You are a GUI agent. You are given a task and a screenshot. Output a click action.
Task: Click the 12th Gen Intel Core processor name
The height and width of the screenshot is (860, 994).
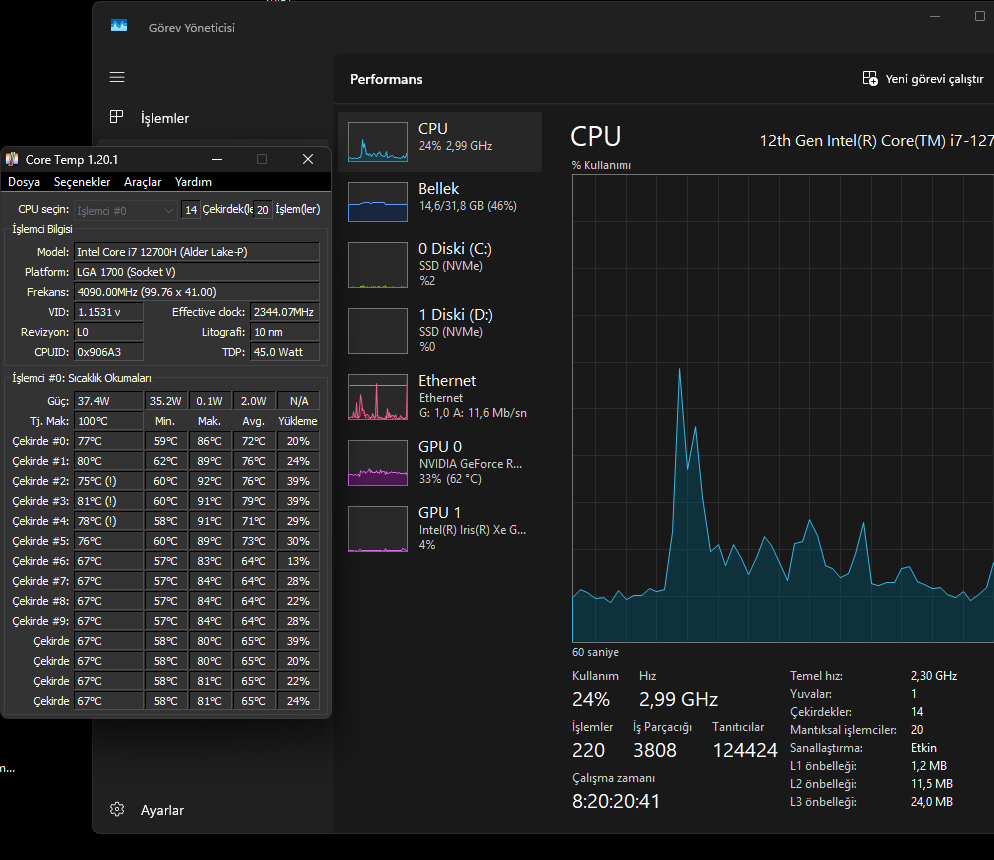pos(877,141)
